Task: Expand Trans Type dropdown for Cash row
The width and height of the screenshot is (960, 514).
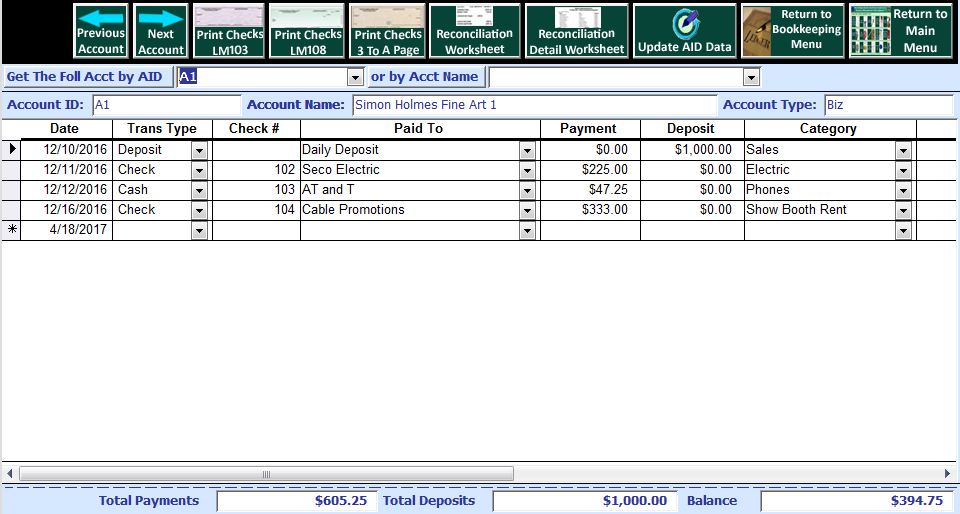Action: coord(200,191)
